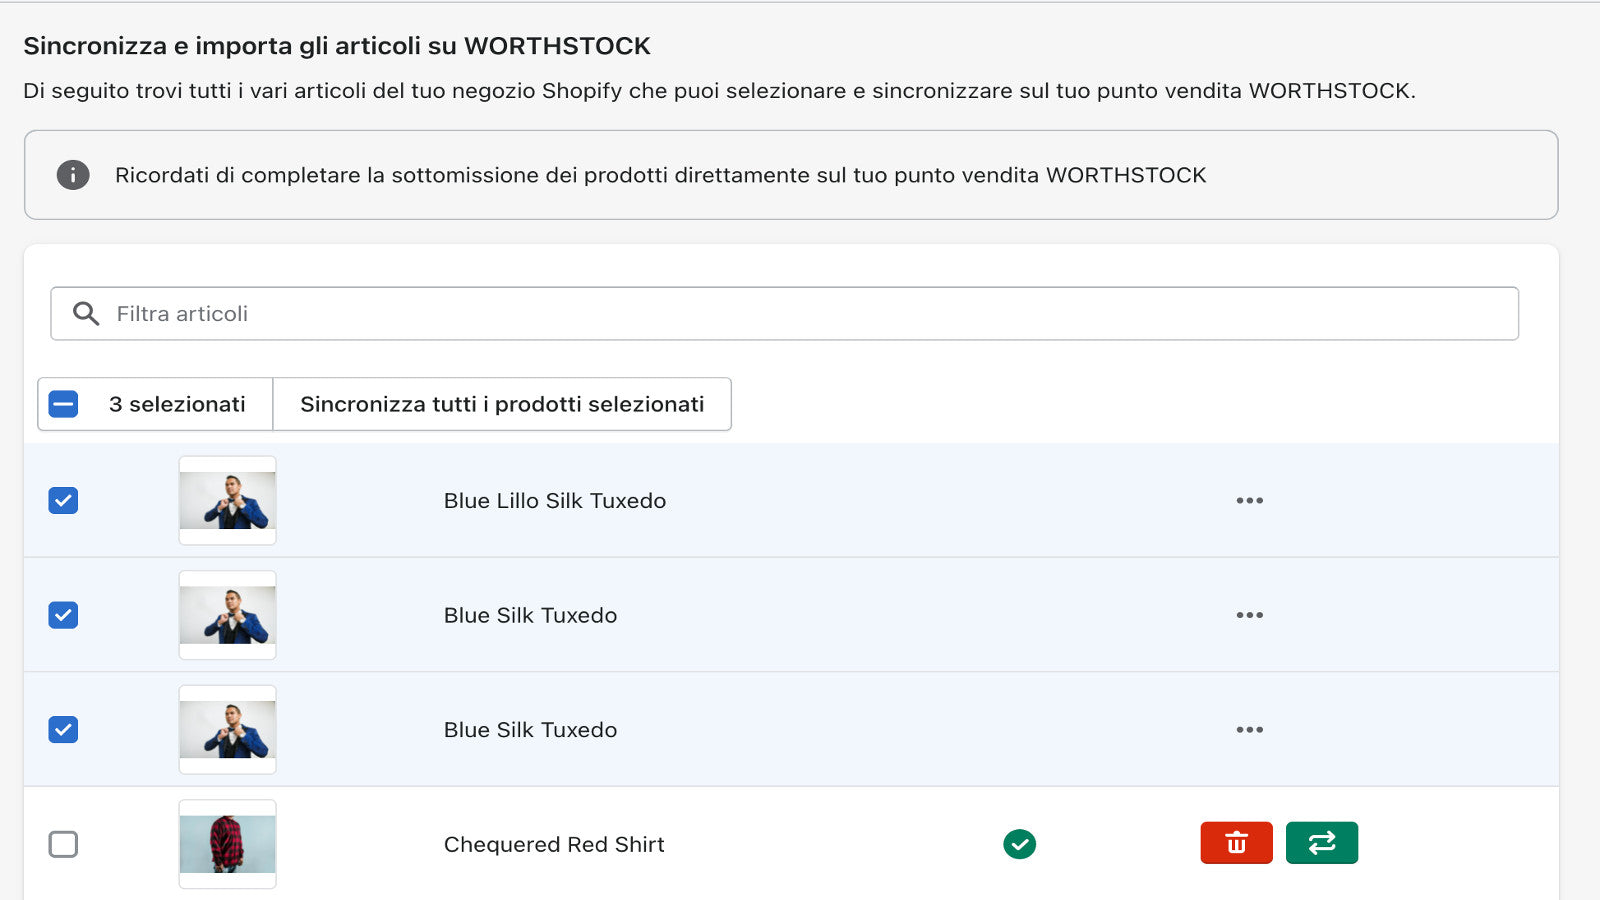This screenshot has height=900, width=1600.
Task: Click the Chequered Red Shirt thumbnail
Action: tap(228, 844)
